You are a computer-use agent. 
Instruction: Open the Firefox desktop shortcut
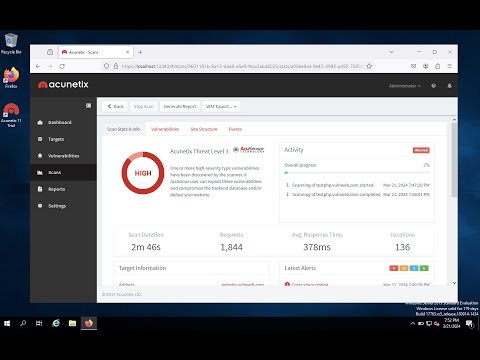[11, 78]
